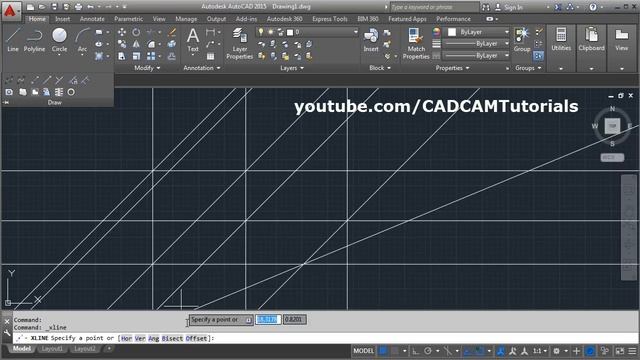Image resolution: width=640 pixels, height=360 pixels.
Task: Click the ByLayer object color swatch
Action: [452, 32]
